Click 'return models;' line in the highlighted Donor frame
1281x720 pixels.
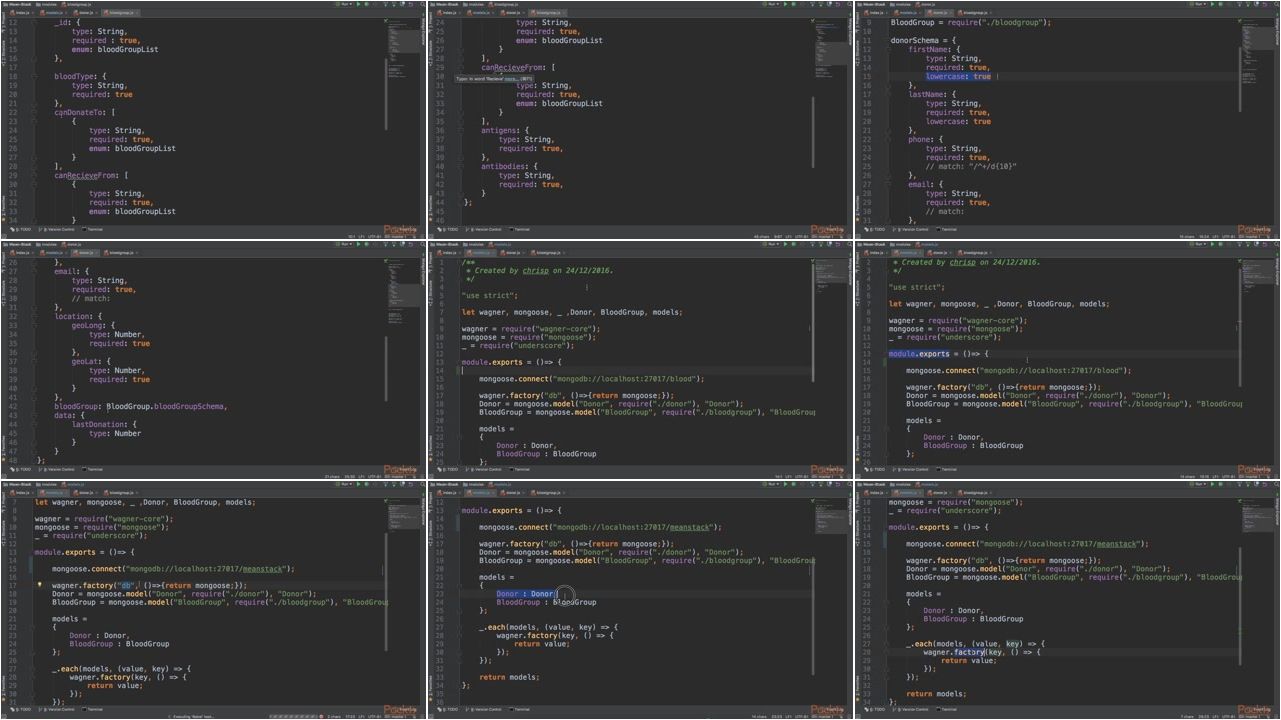(509, 677)
